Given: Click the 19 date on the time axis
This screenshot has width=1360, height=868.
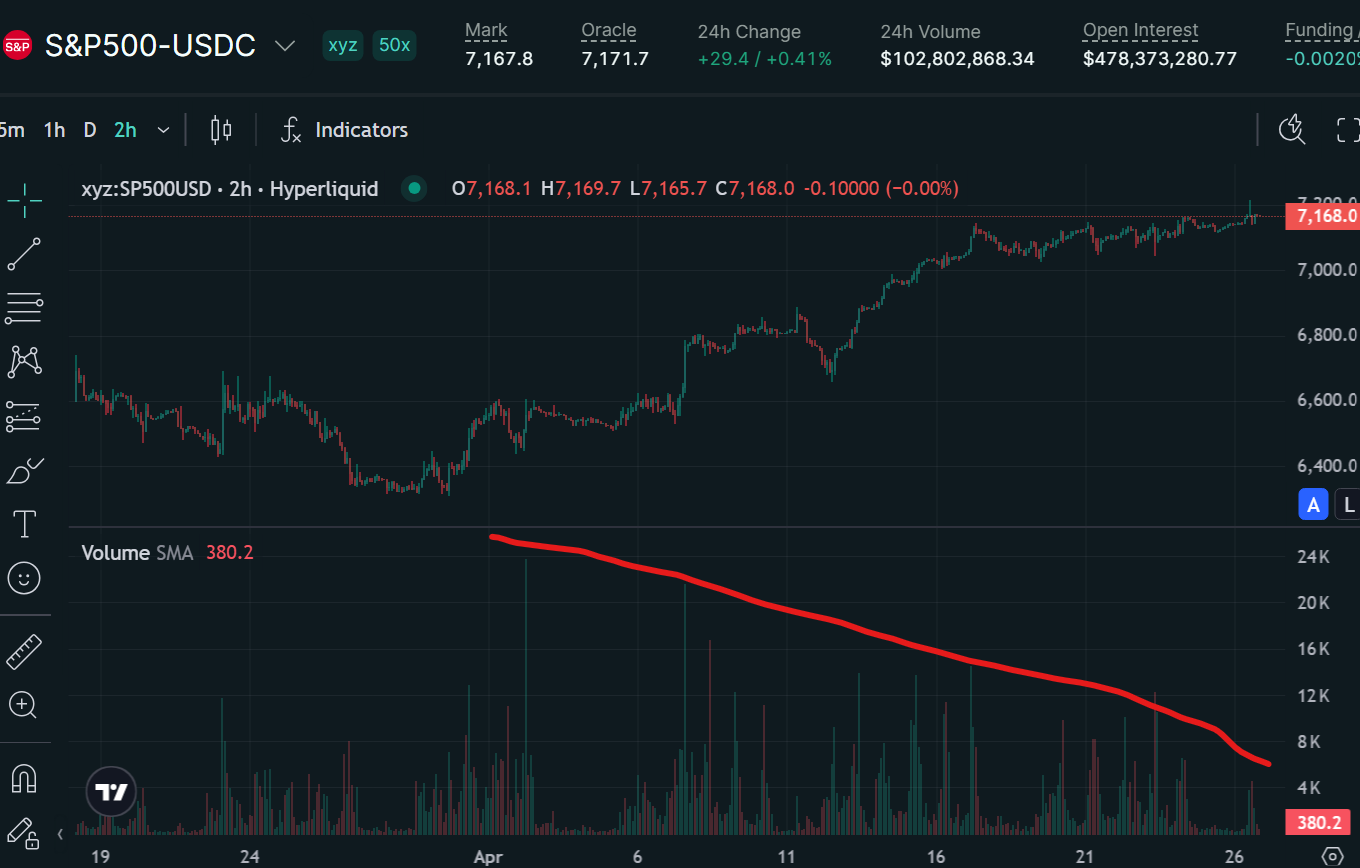Looking at the screenshot, I should click(x=100, y=857).
